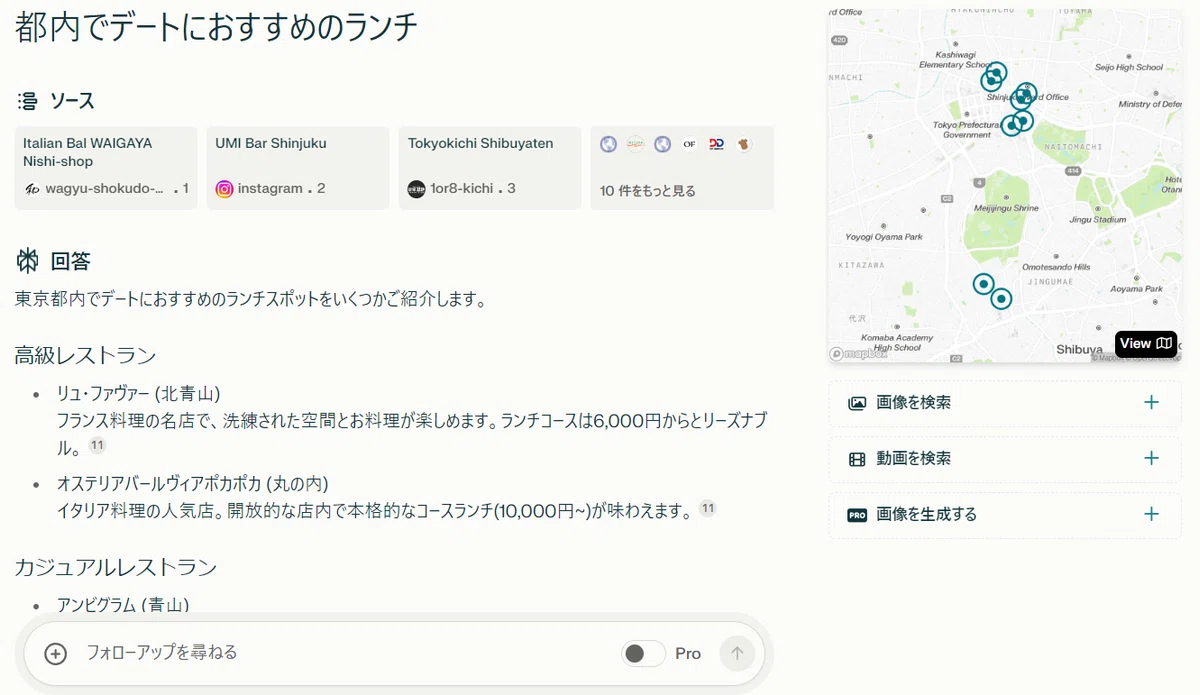Open the Tokyokichi Shibuyaten source card
Image resolution: width=1200 pixels, height=695 pixels.
click(490, 168)
